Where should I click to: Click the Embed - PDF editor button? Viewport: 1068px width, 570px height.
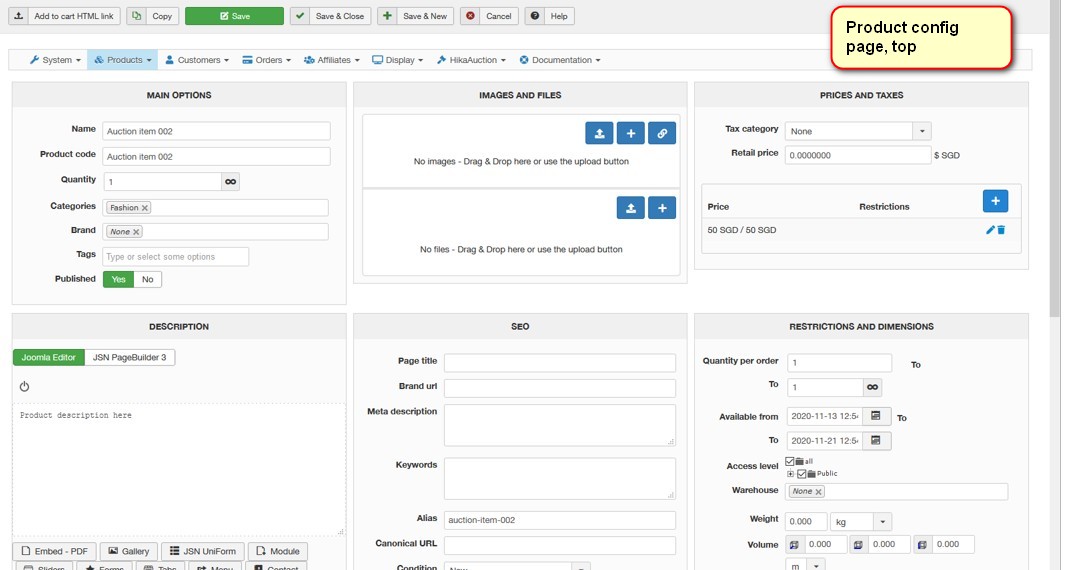54,552
